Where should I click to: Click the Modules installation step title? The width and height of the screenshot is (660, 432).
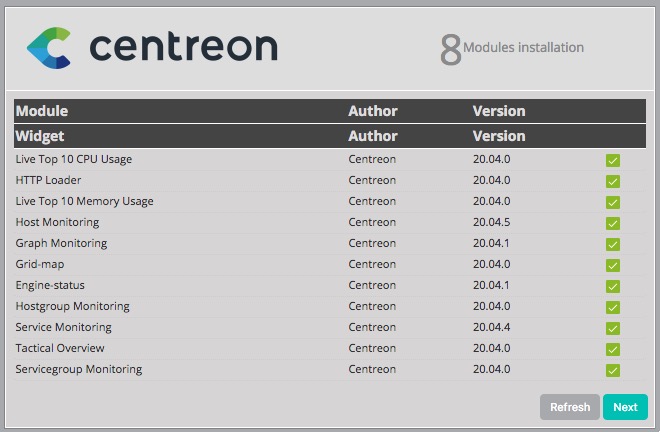[x=523, y=47]
